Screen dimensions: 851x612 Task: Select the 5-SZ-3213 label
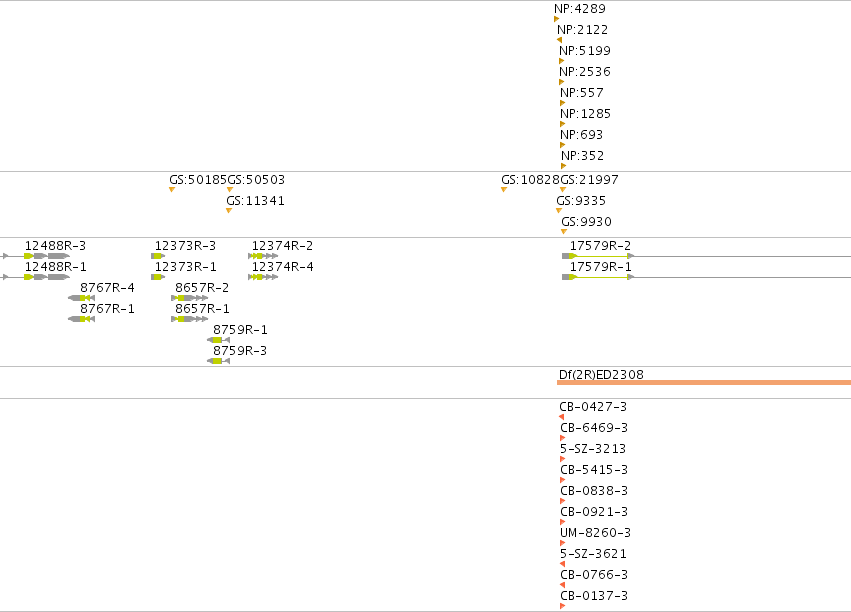point(593,449)
